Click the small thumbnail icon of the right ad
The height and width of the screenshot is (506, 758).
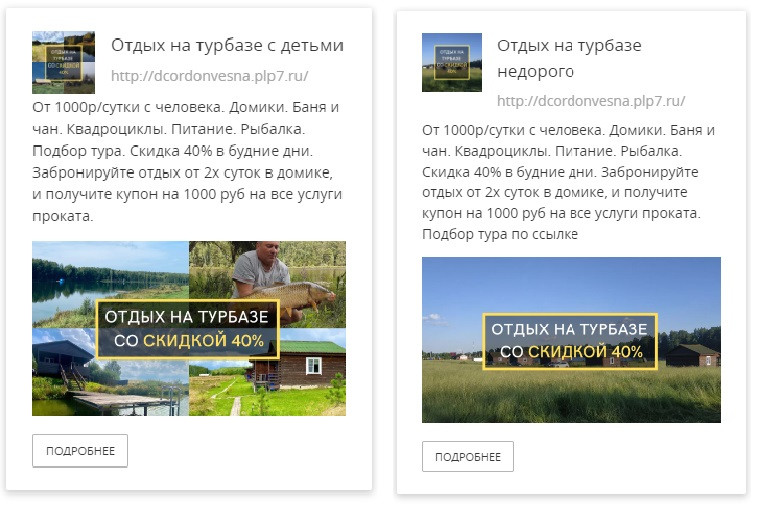452,62
